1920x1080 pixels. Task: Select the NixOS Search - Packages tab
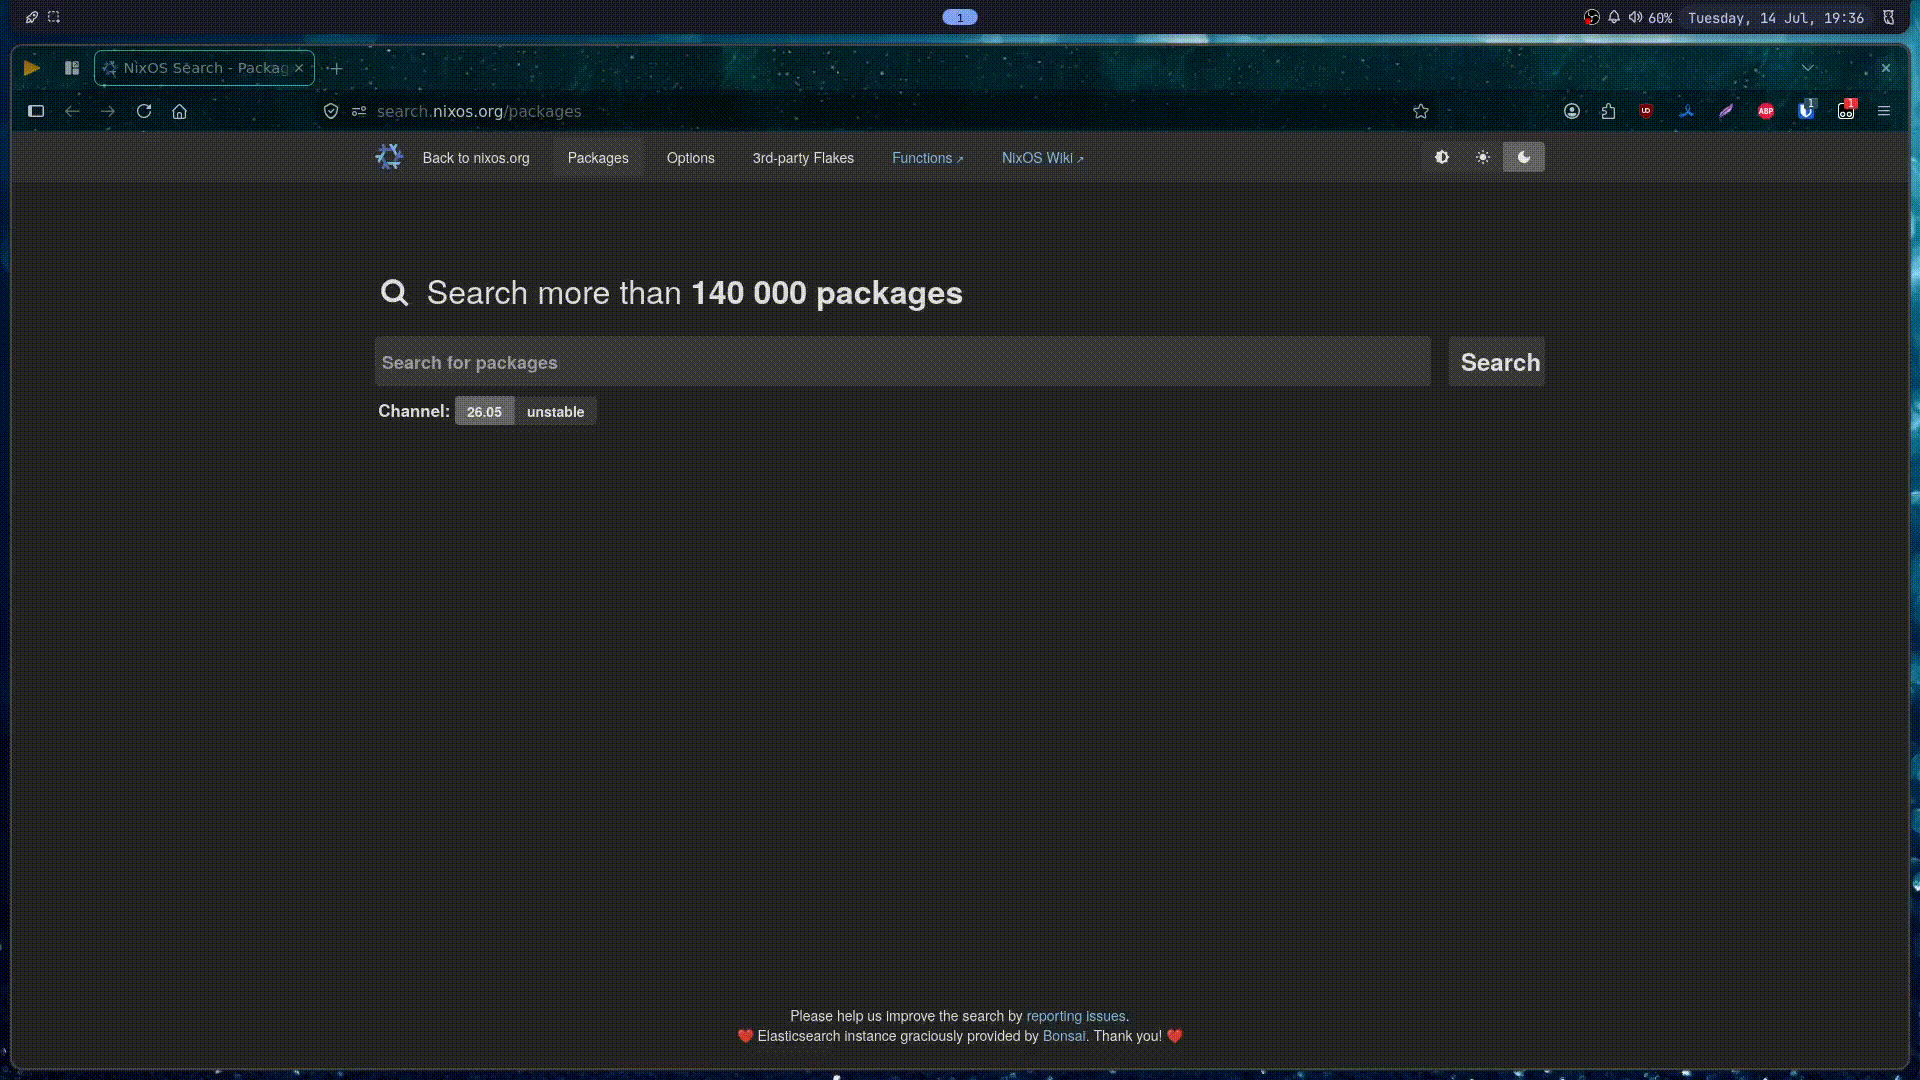[x=204, y=68]
